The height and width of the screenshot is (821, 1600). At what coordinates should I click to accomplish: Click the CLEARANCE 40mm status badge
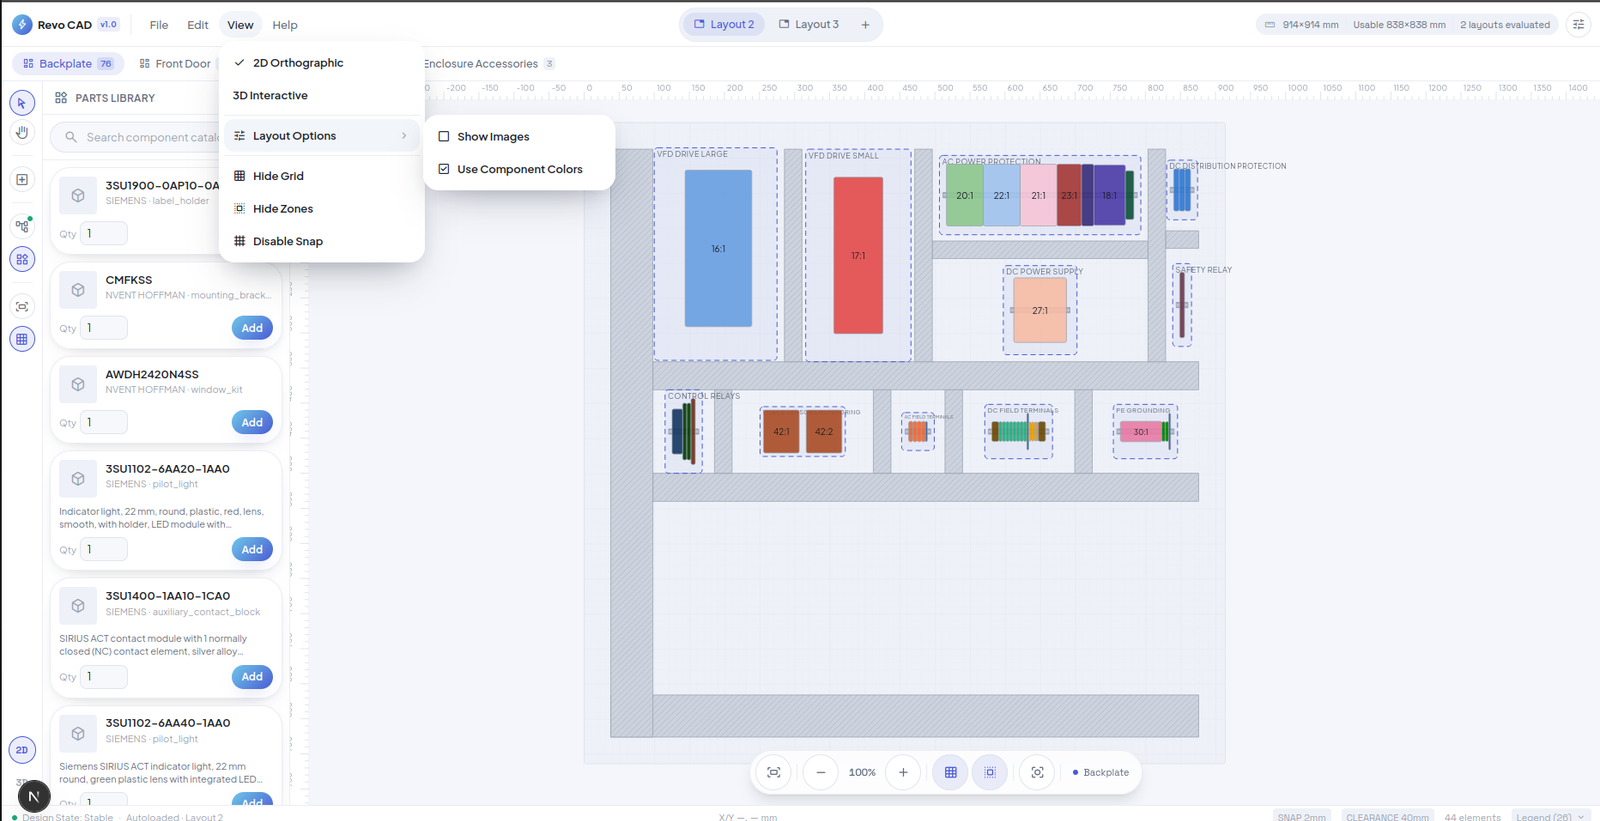tap(1387, 816)
